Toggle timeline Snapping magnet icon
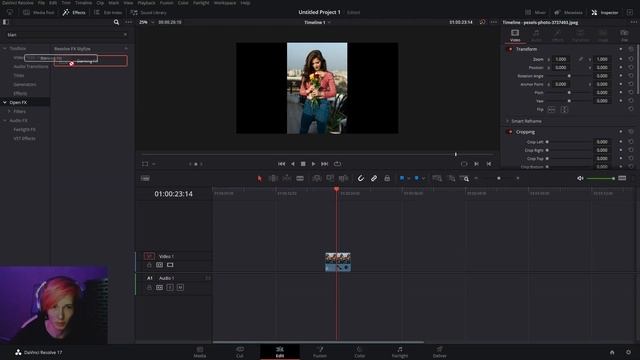 360,178
